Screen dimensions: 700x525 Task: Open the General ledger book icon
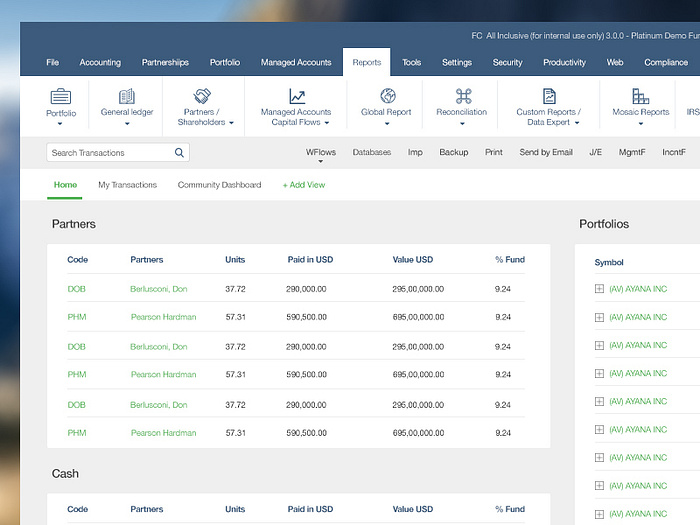[127, 96]
